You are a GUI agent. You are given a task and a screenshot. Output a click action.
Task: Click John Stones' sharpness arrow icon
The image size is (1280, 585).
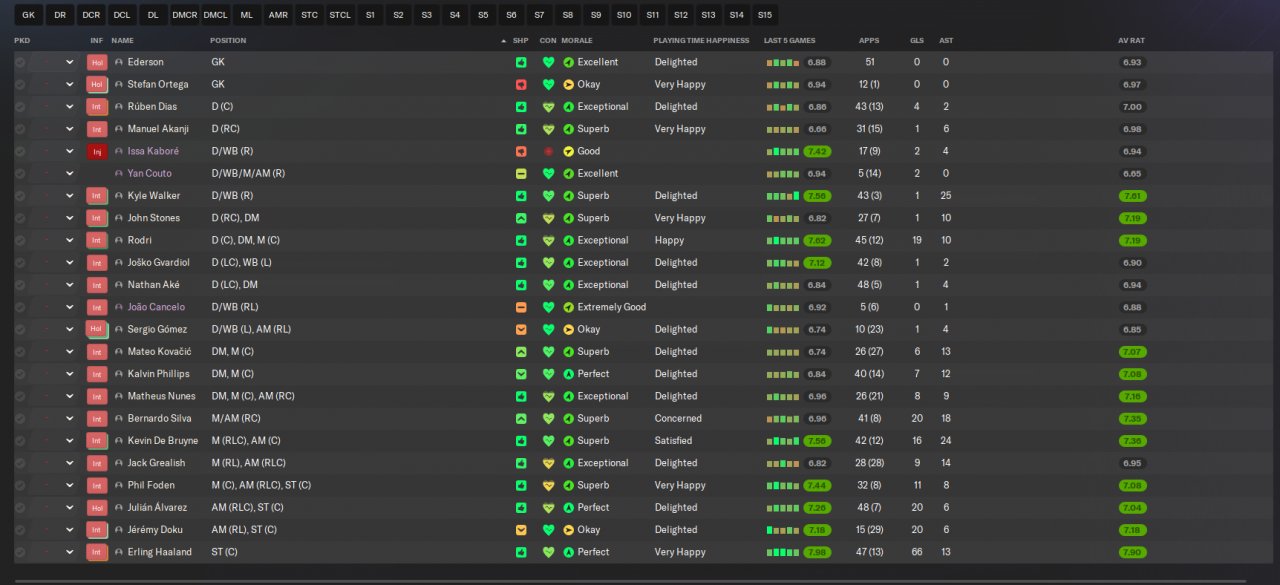click(x=521, y=218)
